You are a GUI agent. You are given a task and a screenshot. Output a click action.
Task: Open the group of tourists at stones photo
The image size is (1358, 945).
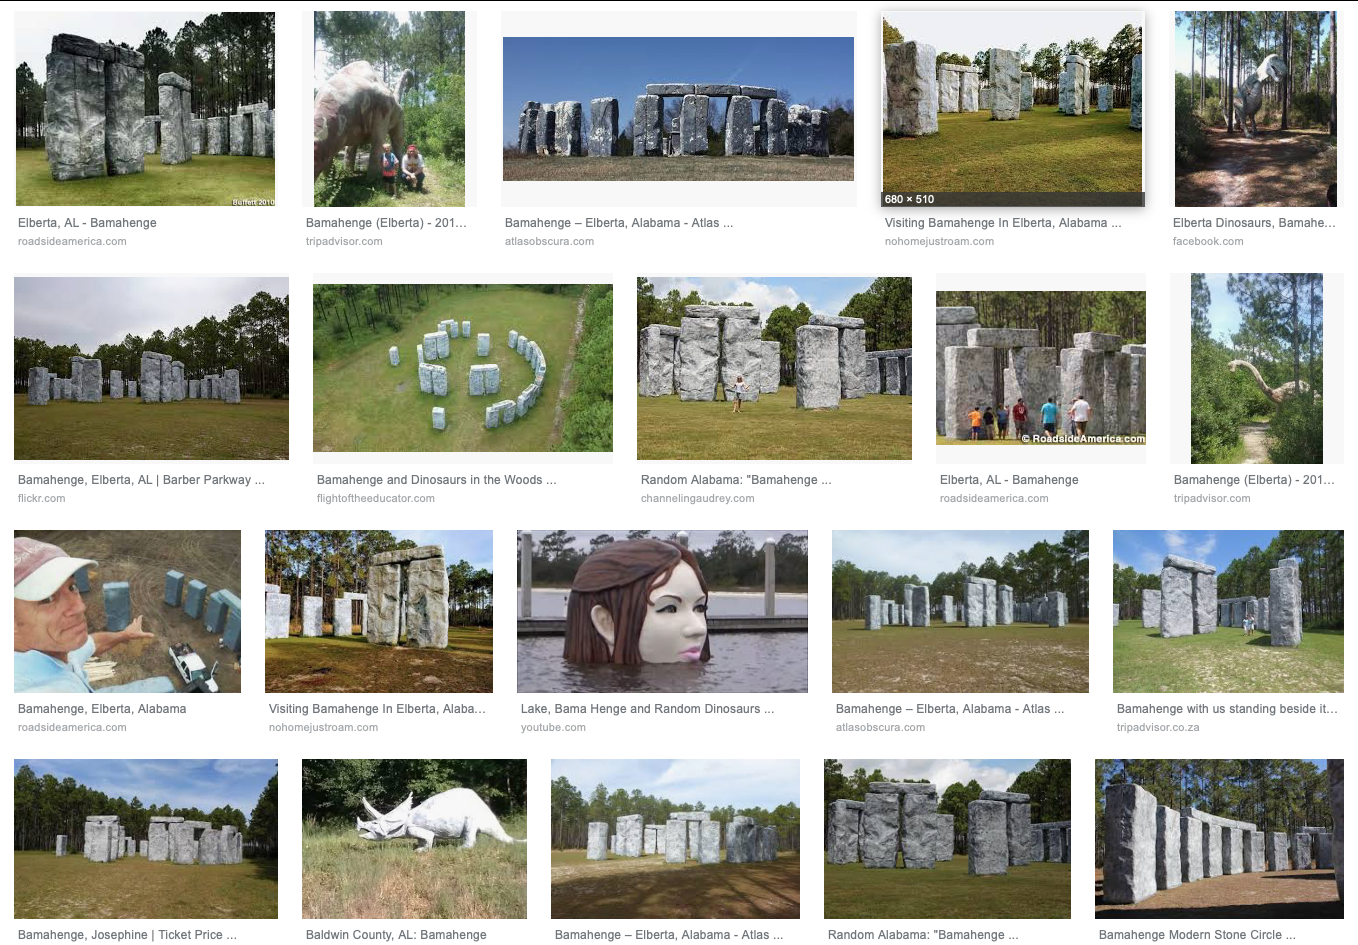[1041, 368]
